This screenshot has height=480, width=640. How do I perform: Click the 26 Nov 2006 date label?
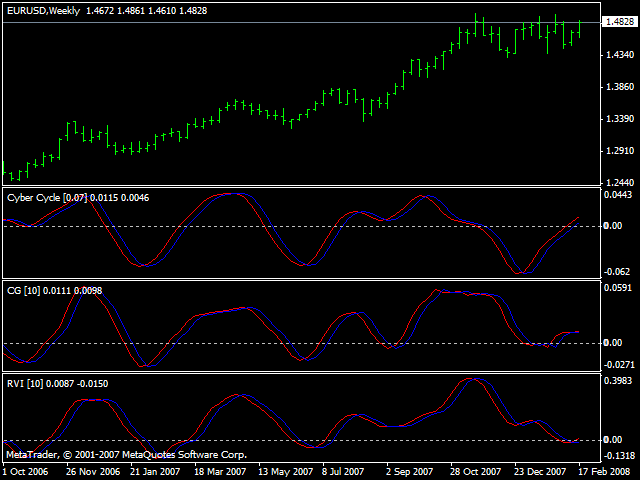93,472
